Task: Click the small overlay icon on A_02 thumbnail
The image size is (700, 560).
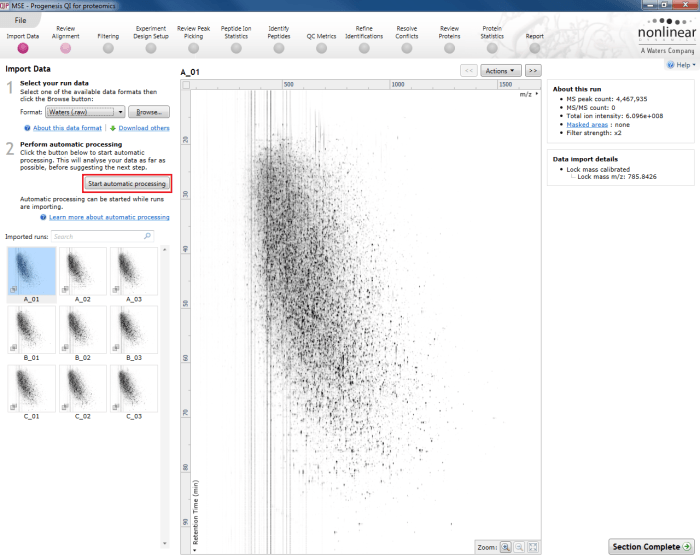Action: point(65,289)
